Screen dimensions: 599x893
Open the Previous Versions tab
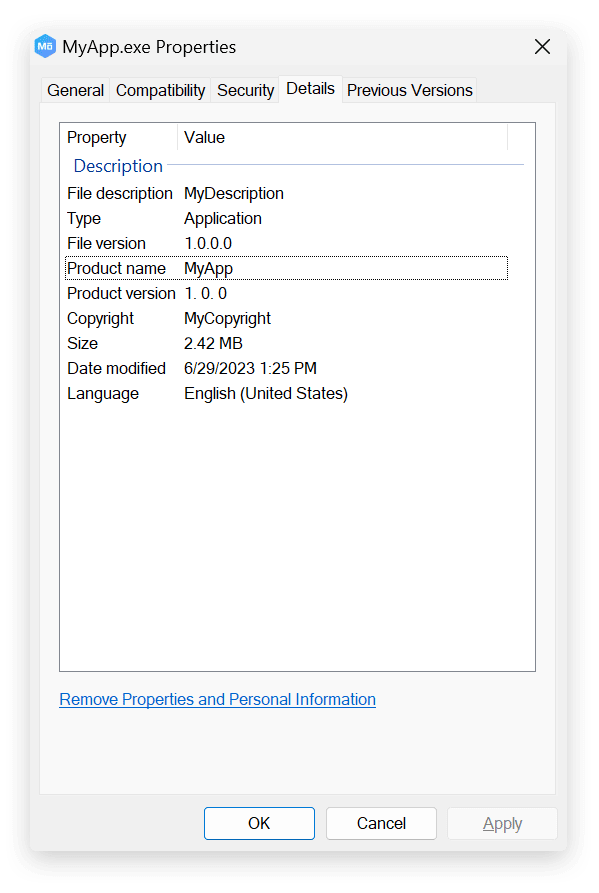[x=409, y=90]
